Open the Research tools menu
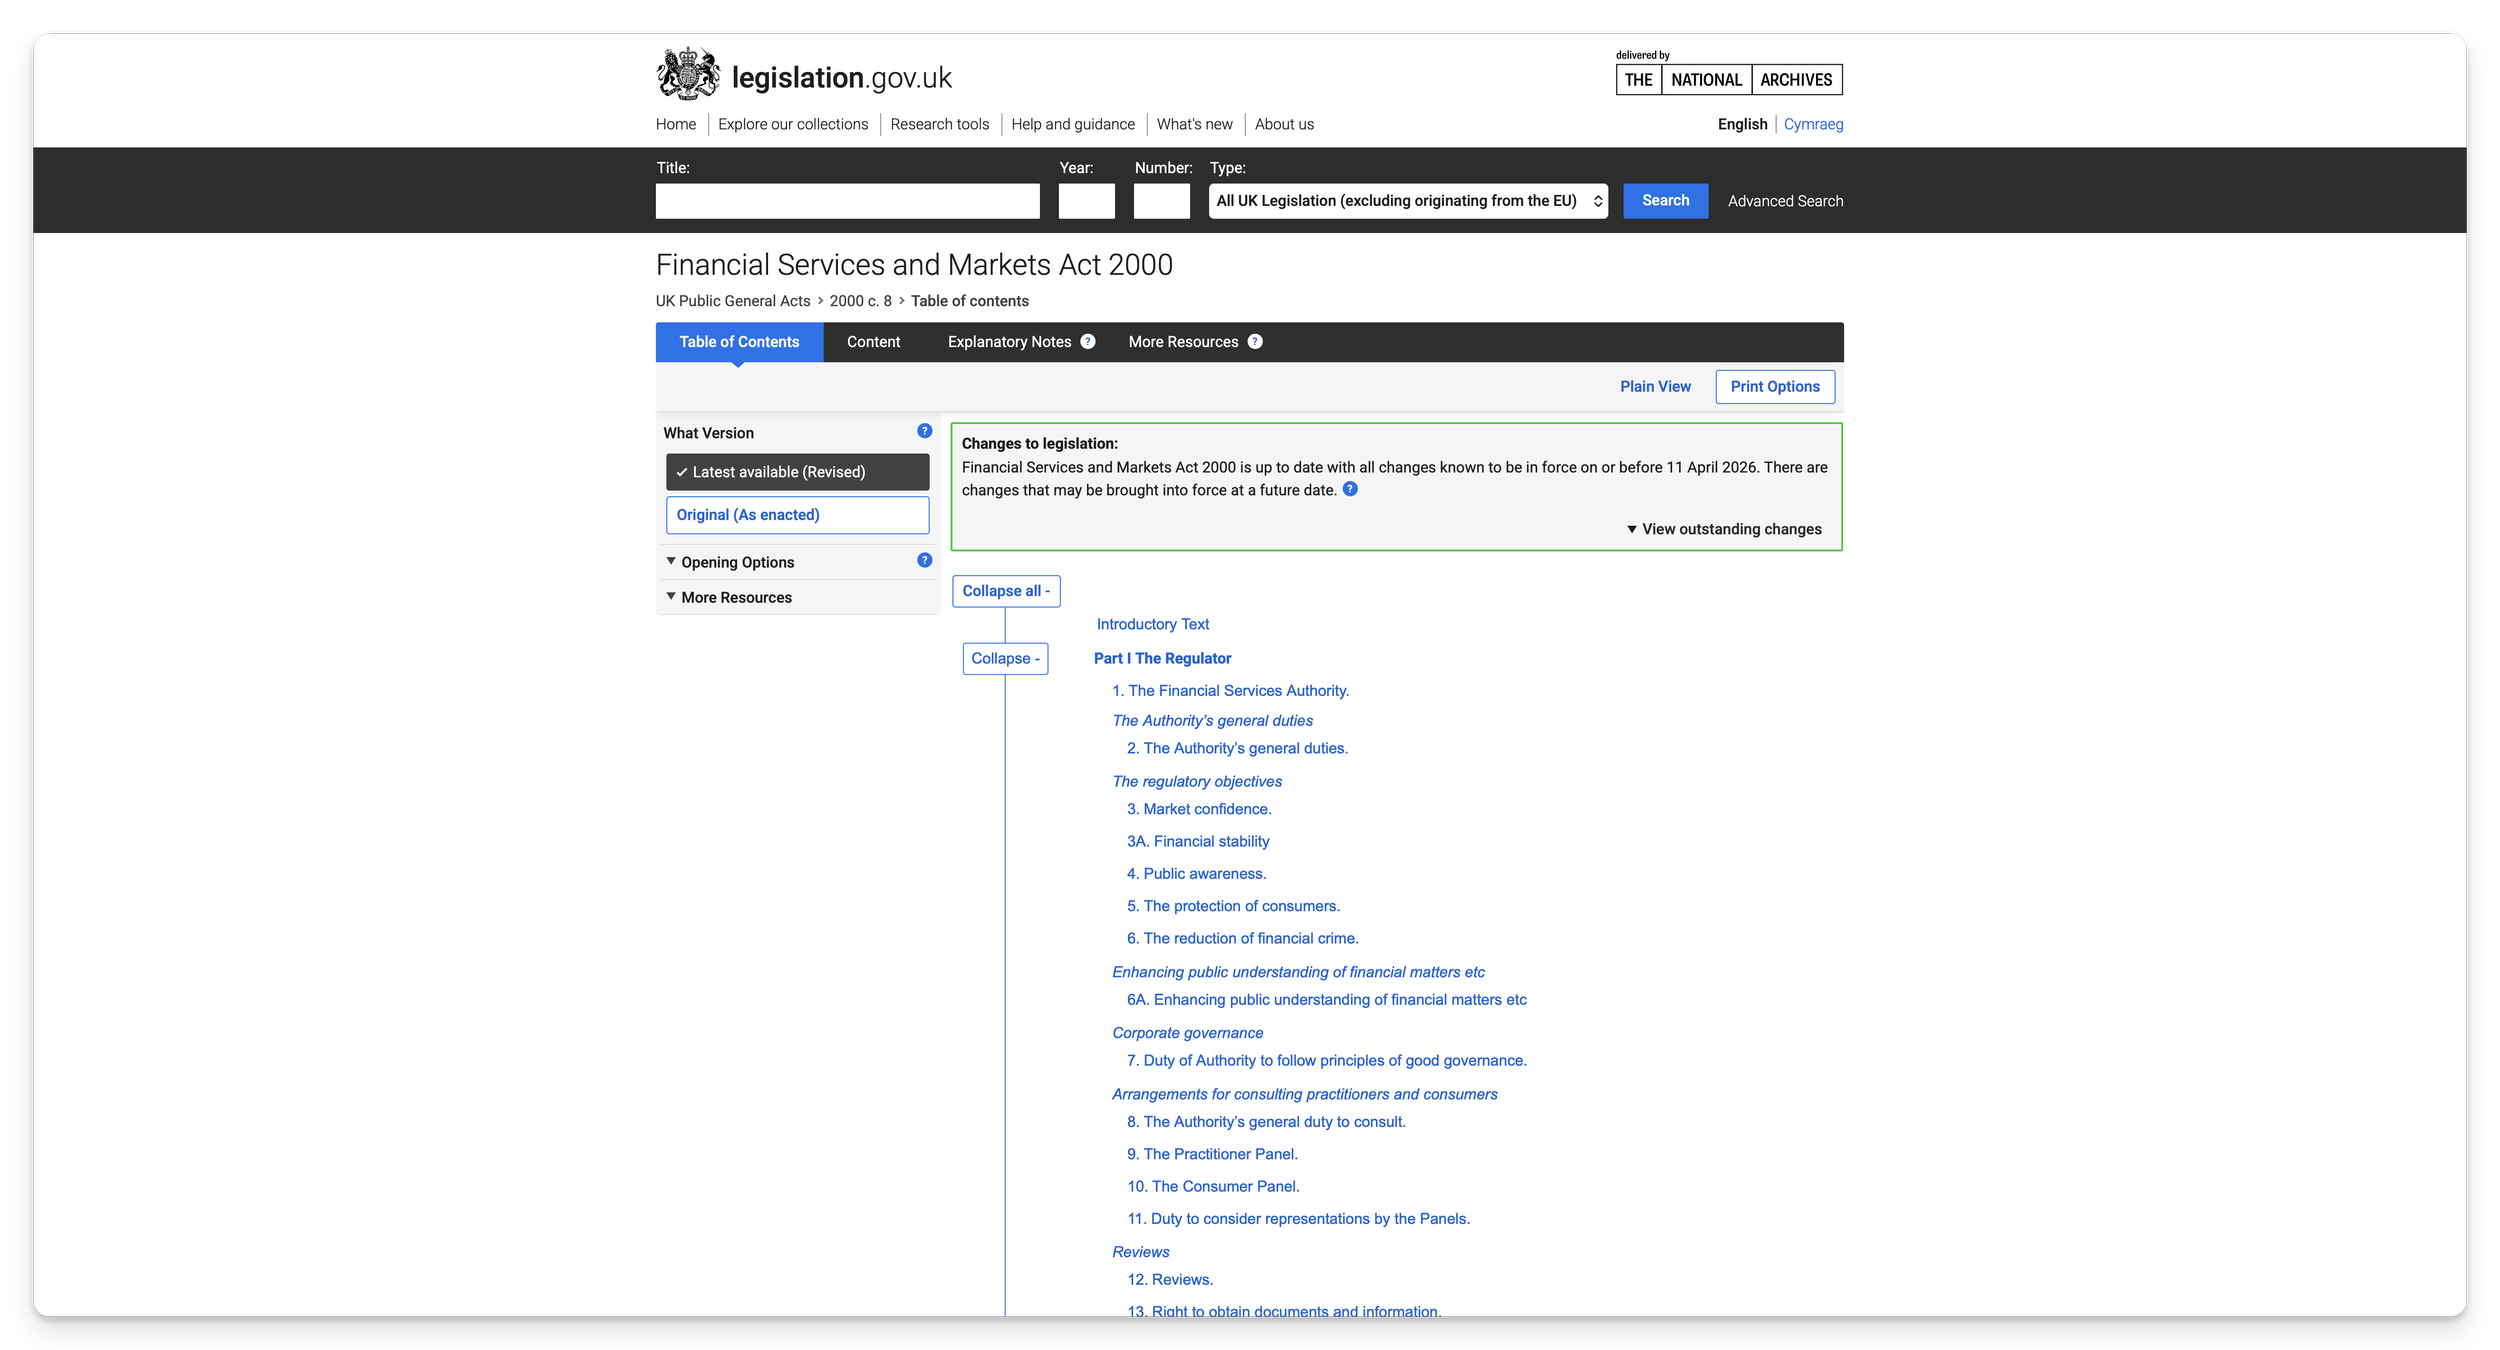The image size is (2500, 1350). pos(939,123)
